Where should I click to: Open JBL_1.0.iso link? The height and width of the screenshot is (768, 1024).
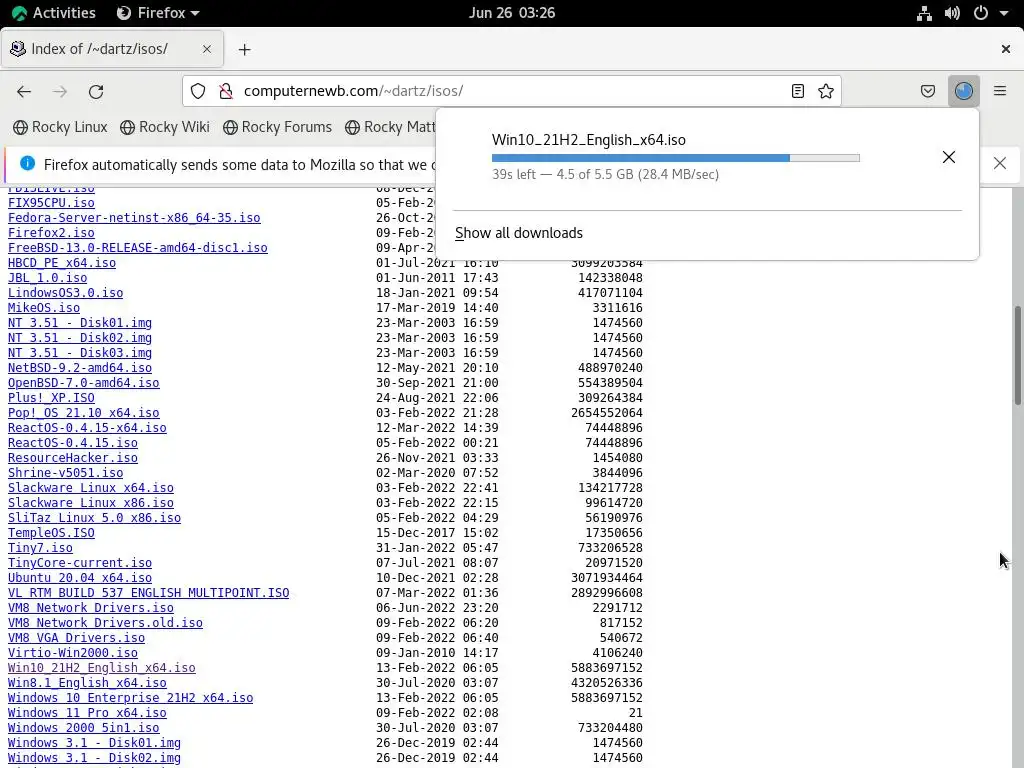[47, 278]
